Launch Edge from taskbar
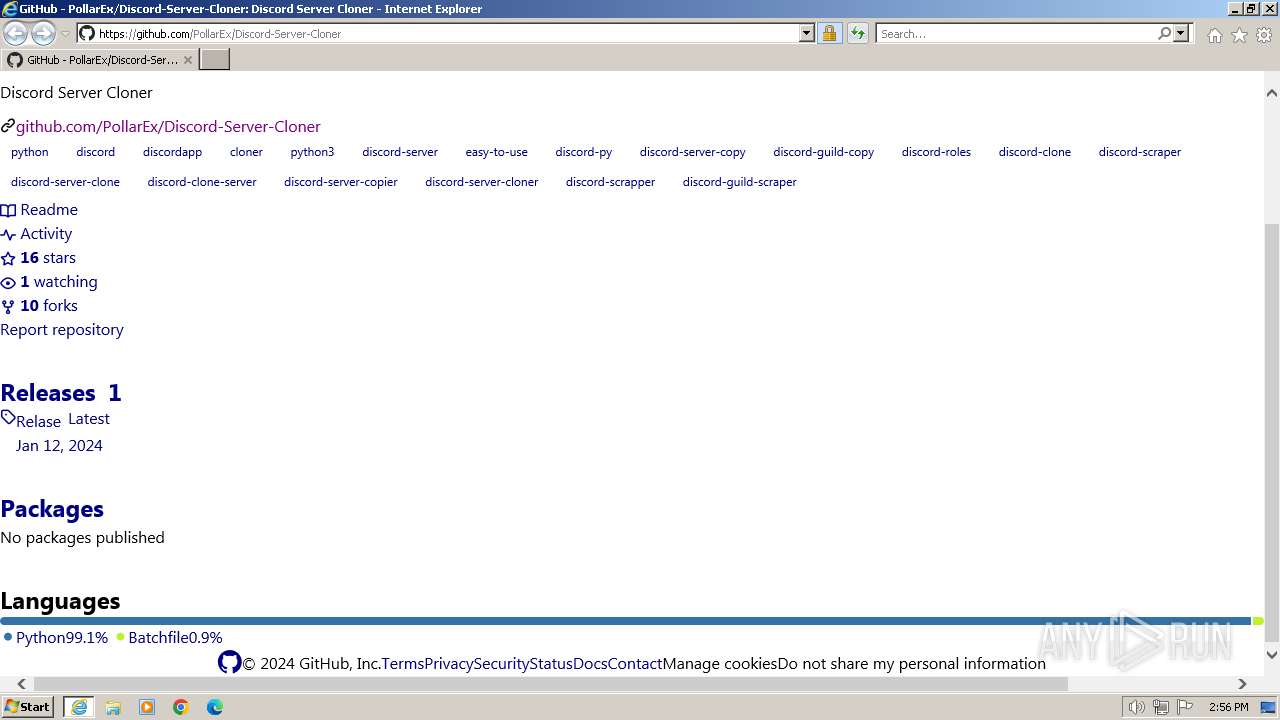 tap(215, 707)
